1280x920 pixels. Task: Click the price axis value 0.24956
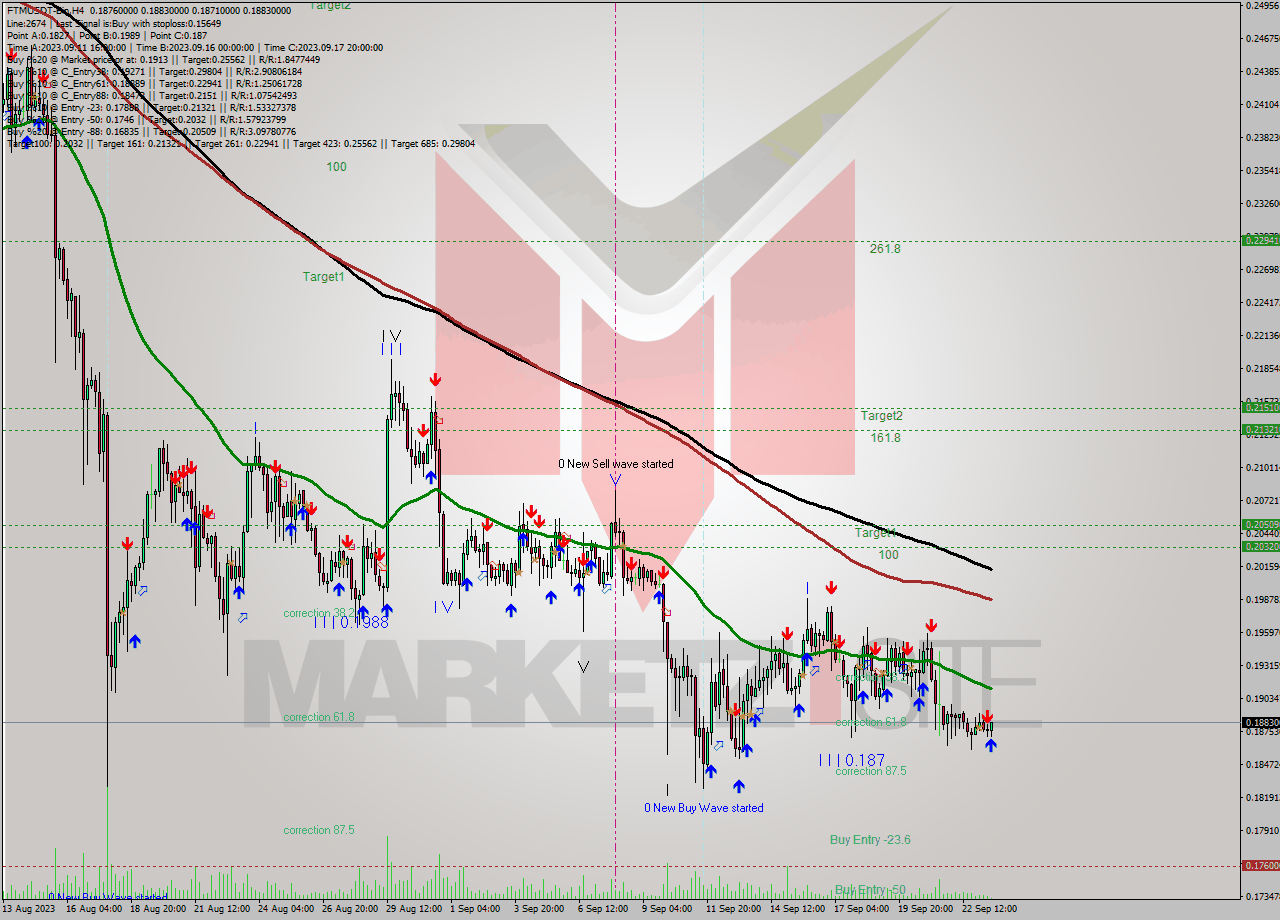tap(1262, 5)
